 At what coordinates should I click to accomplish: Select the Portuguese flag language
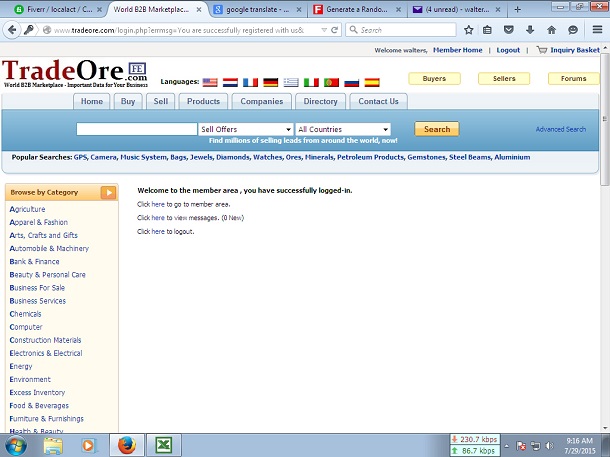tap(331, 82)
